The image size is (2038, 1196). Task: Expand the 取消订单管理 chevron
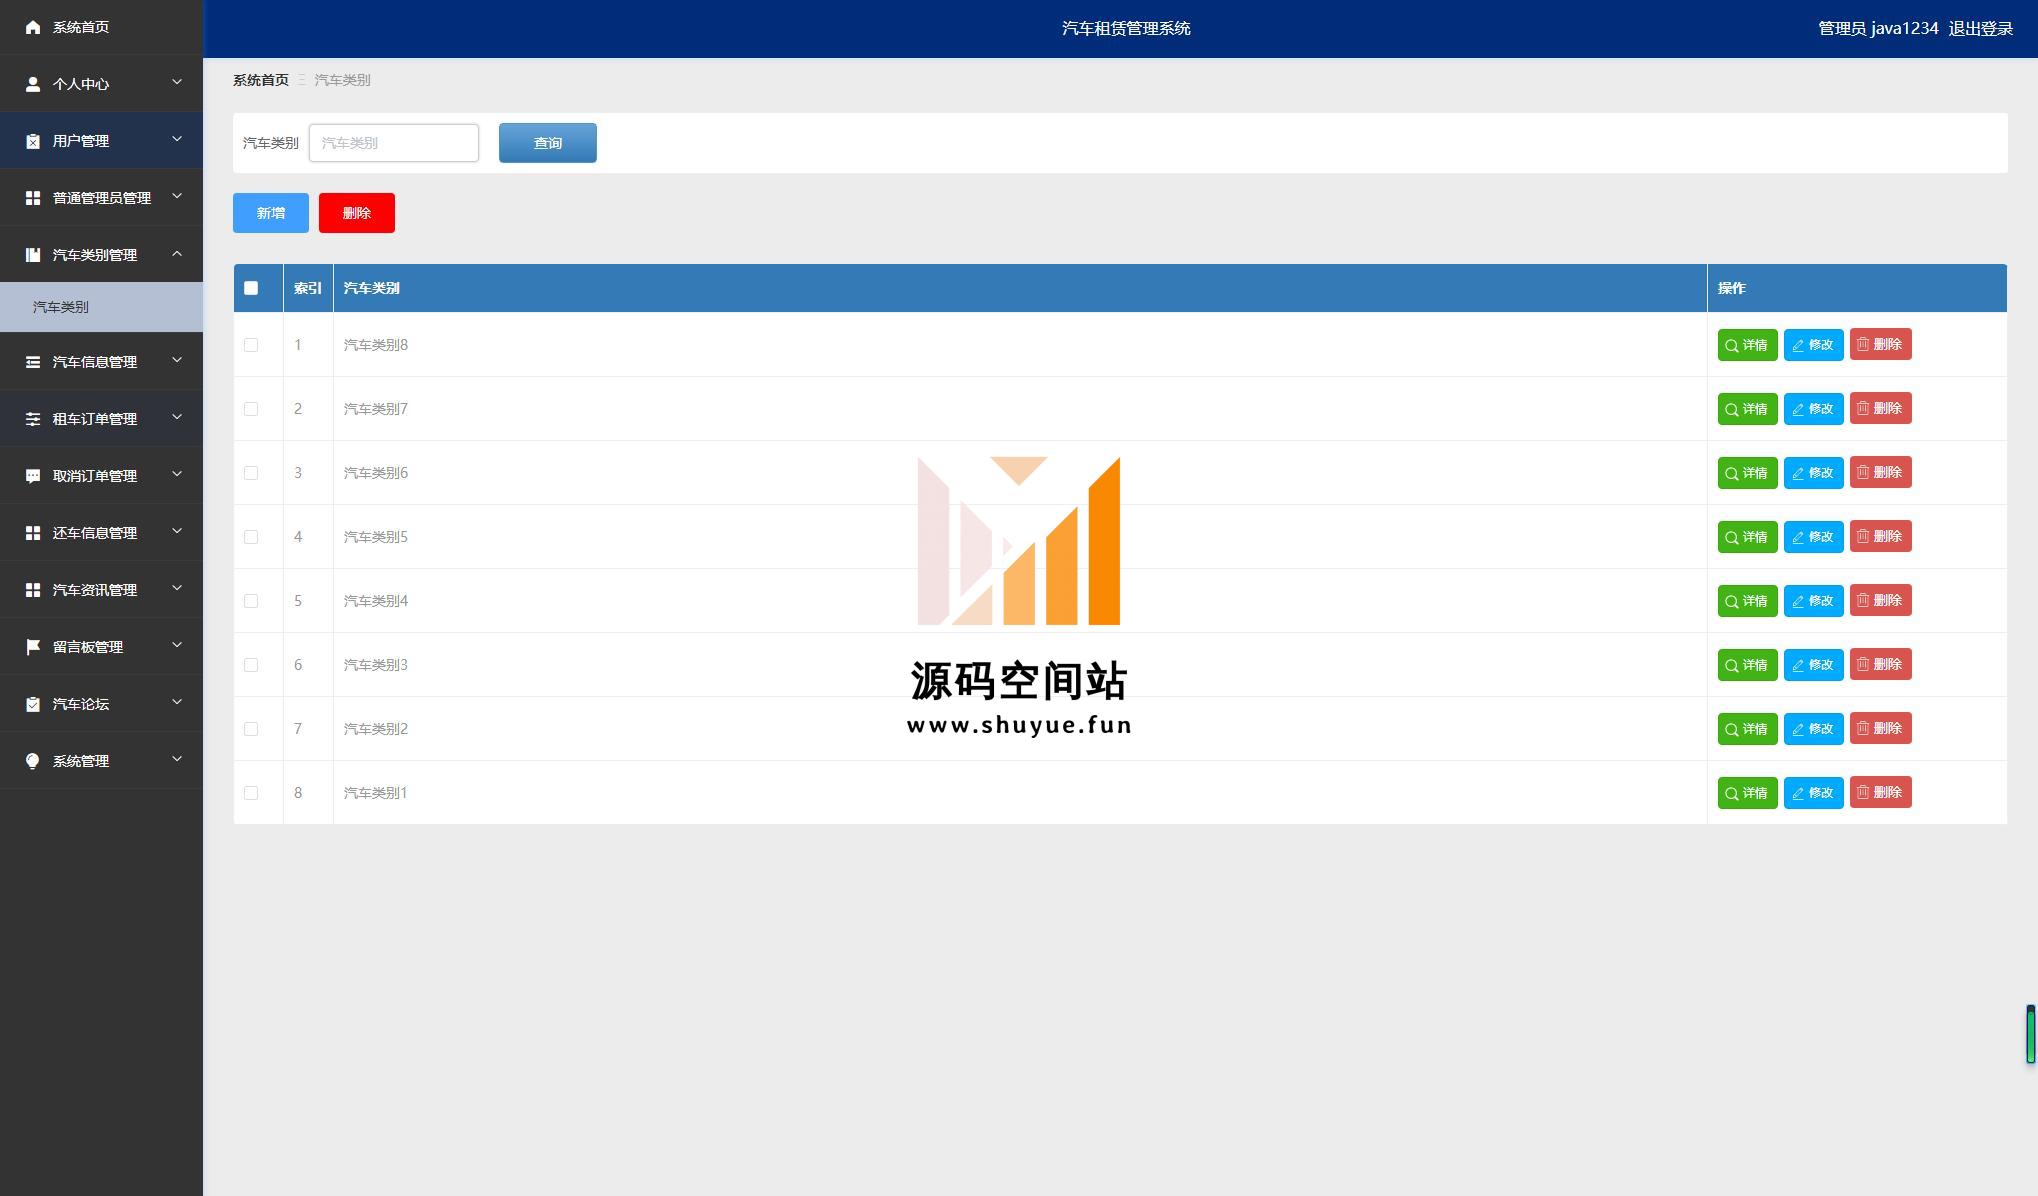tap(177, 474)
